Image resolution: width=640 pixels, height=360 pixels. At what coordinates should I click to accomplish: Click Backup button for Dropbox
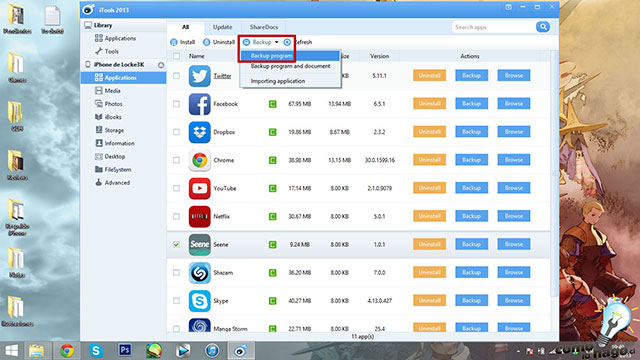(471, 132)
